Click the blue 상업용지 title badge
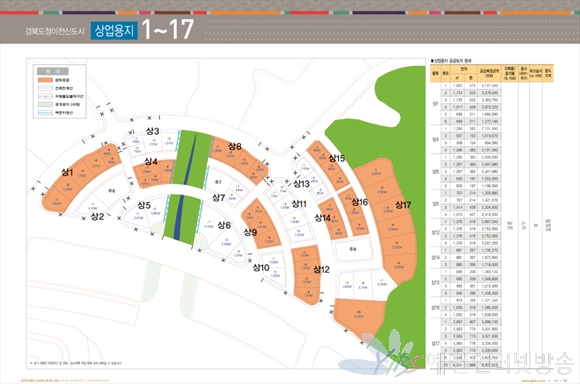Screen dimensions: 580x384 [114, 30]
